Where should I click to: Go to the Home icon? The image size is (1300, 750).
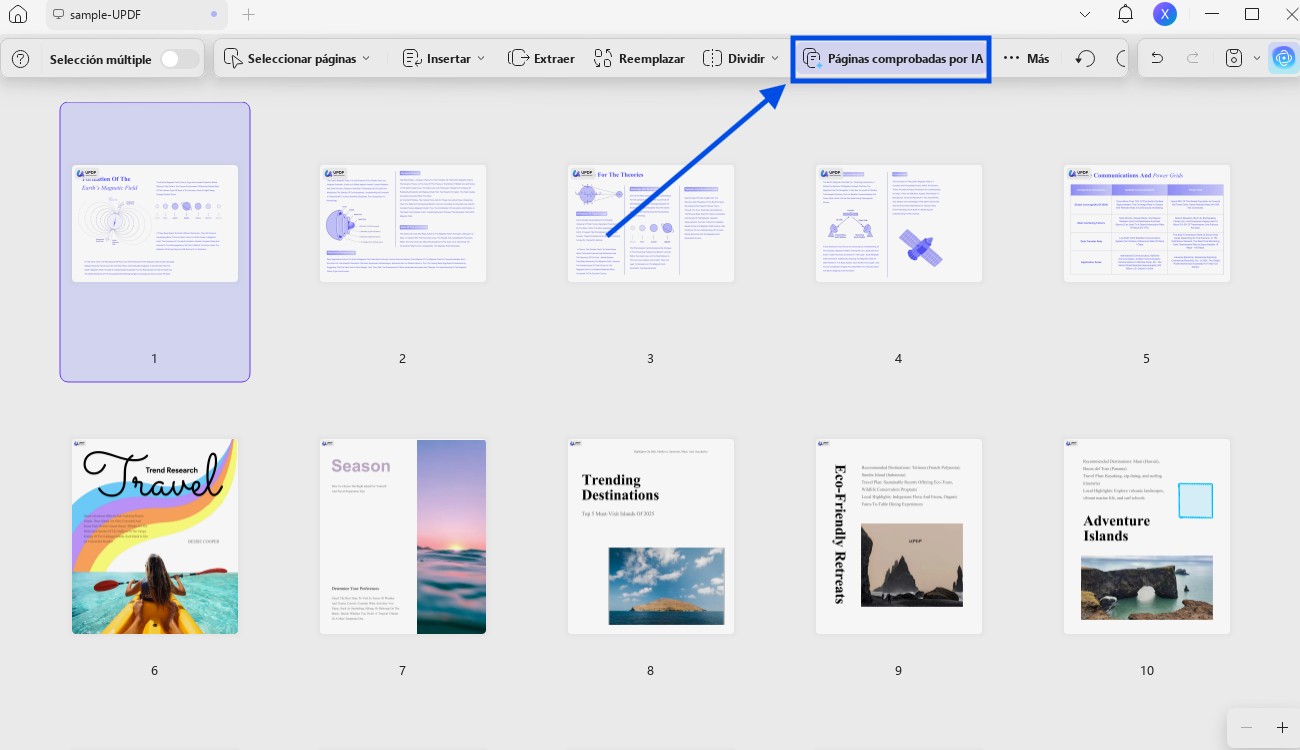tap(18, 14)
